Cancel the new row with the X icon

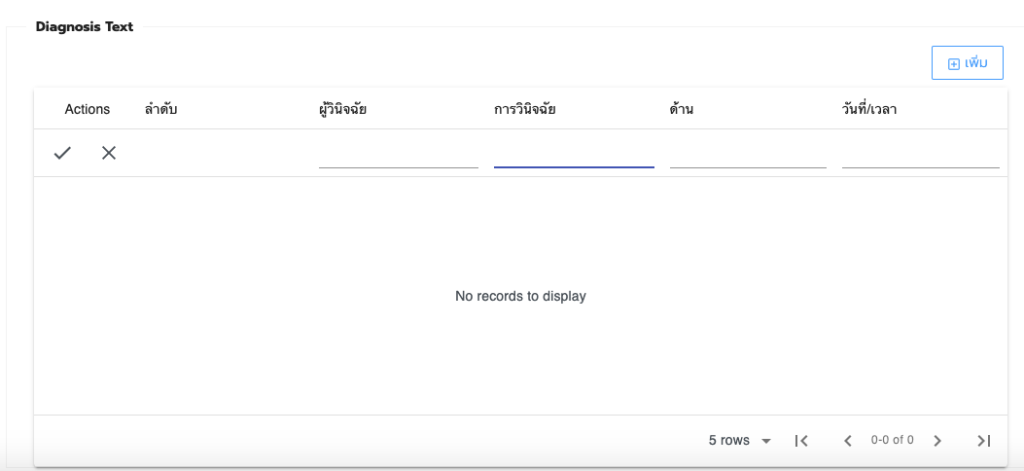109,153
